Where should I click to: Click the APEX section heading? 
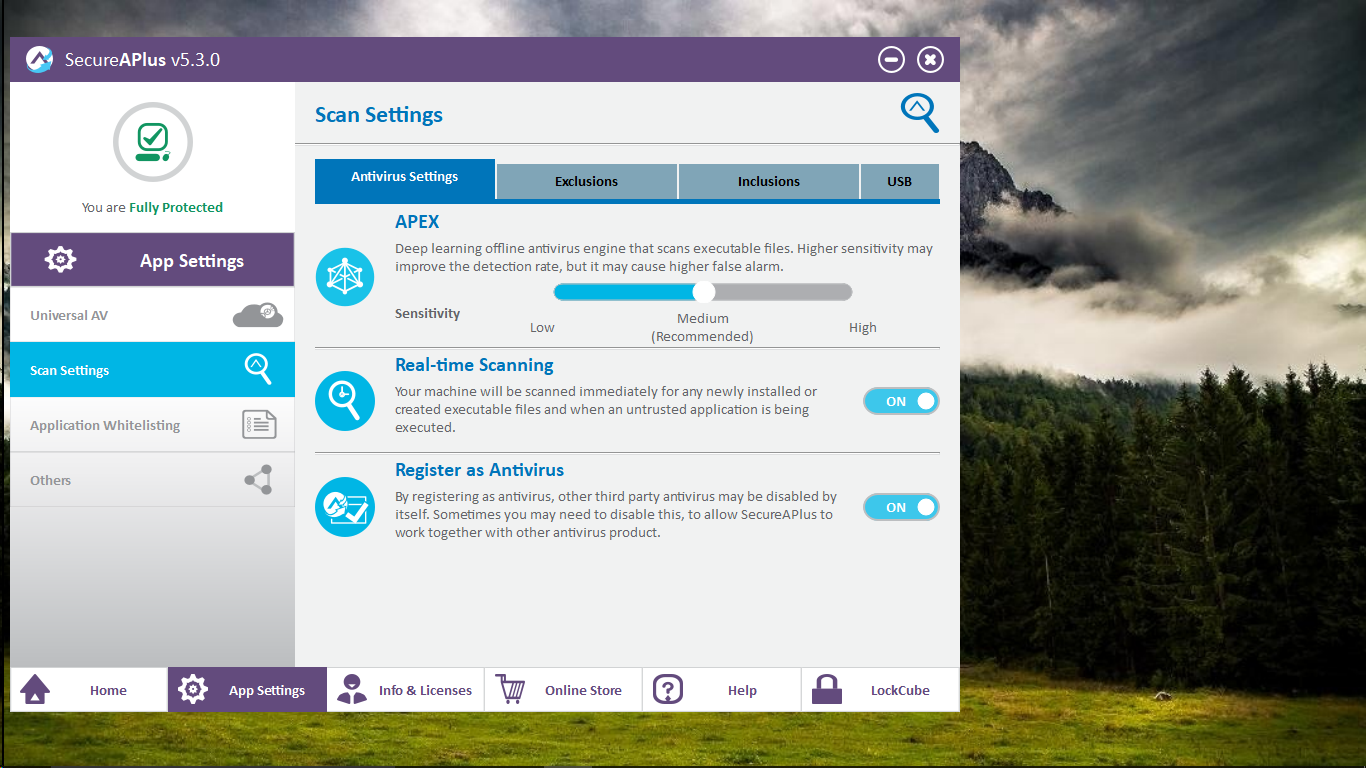click(417, 222)
